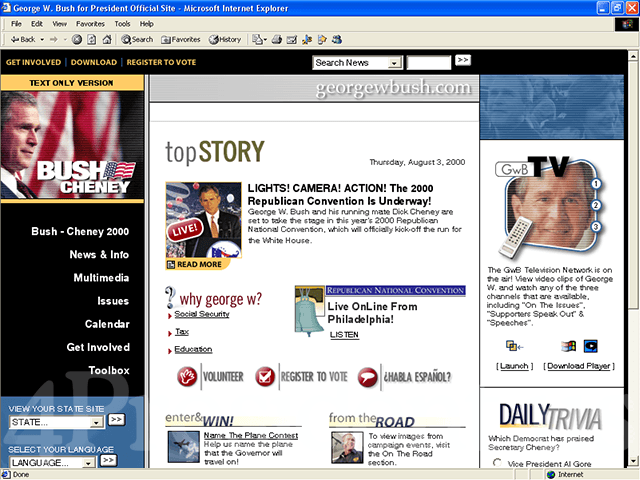
Task: Open Bush - Cheney 2000 sidebar item
Action: 80,231
